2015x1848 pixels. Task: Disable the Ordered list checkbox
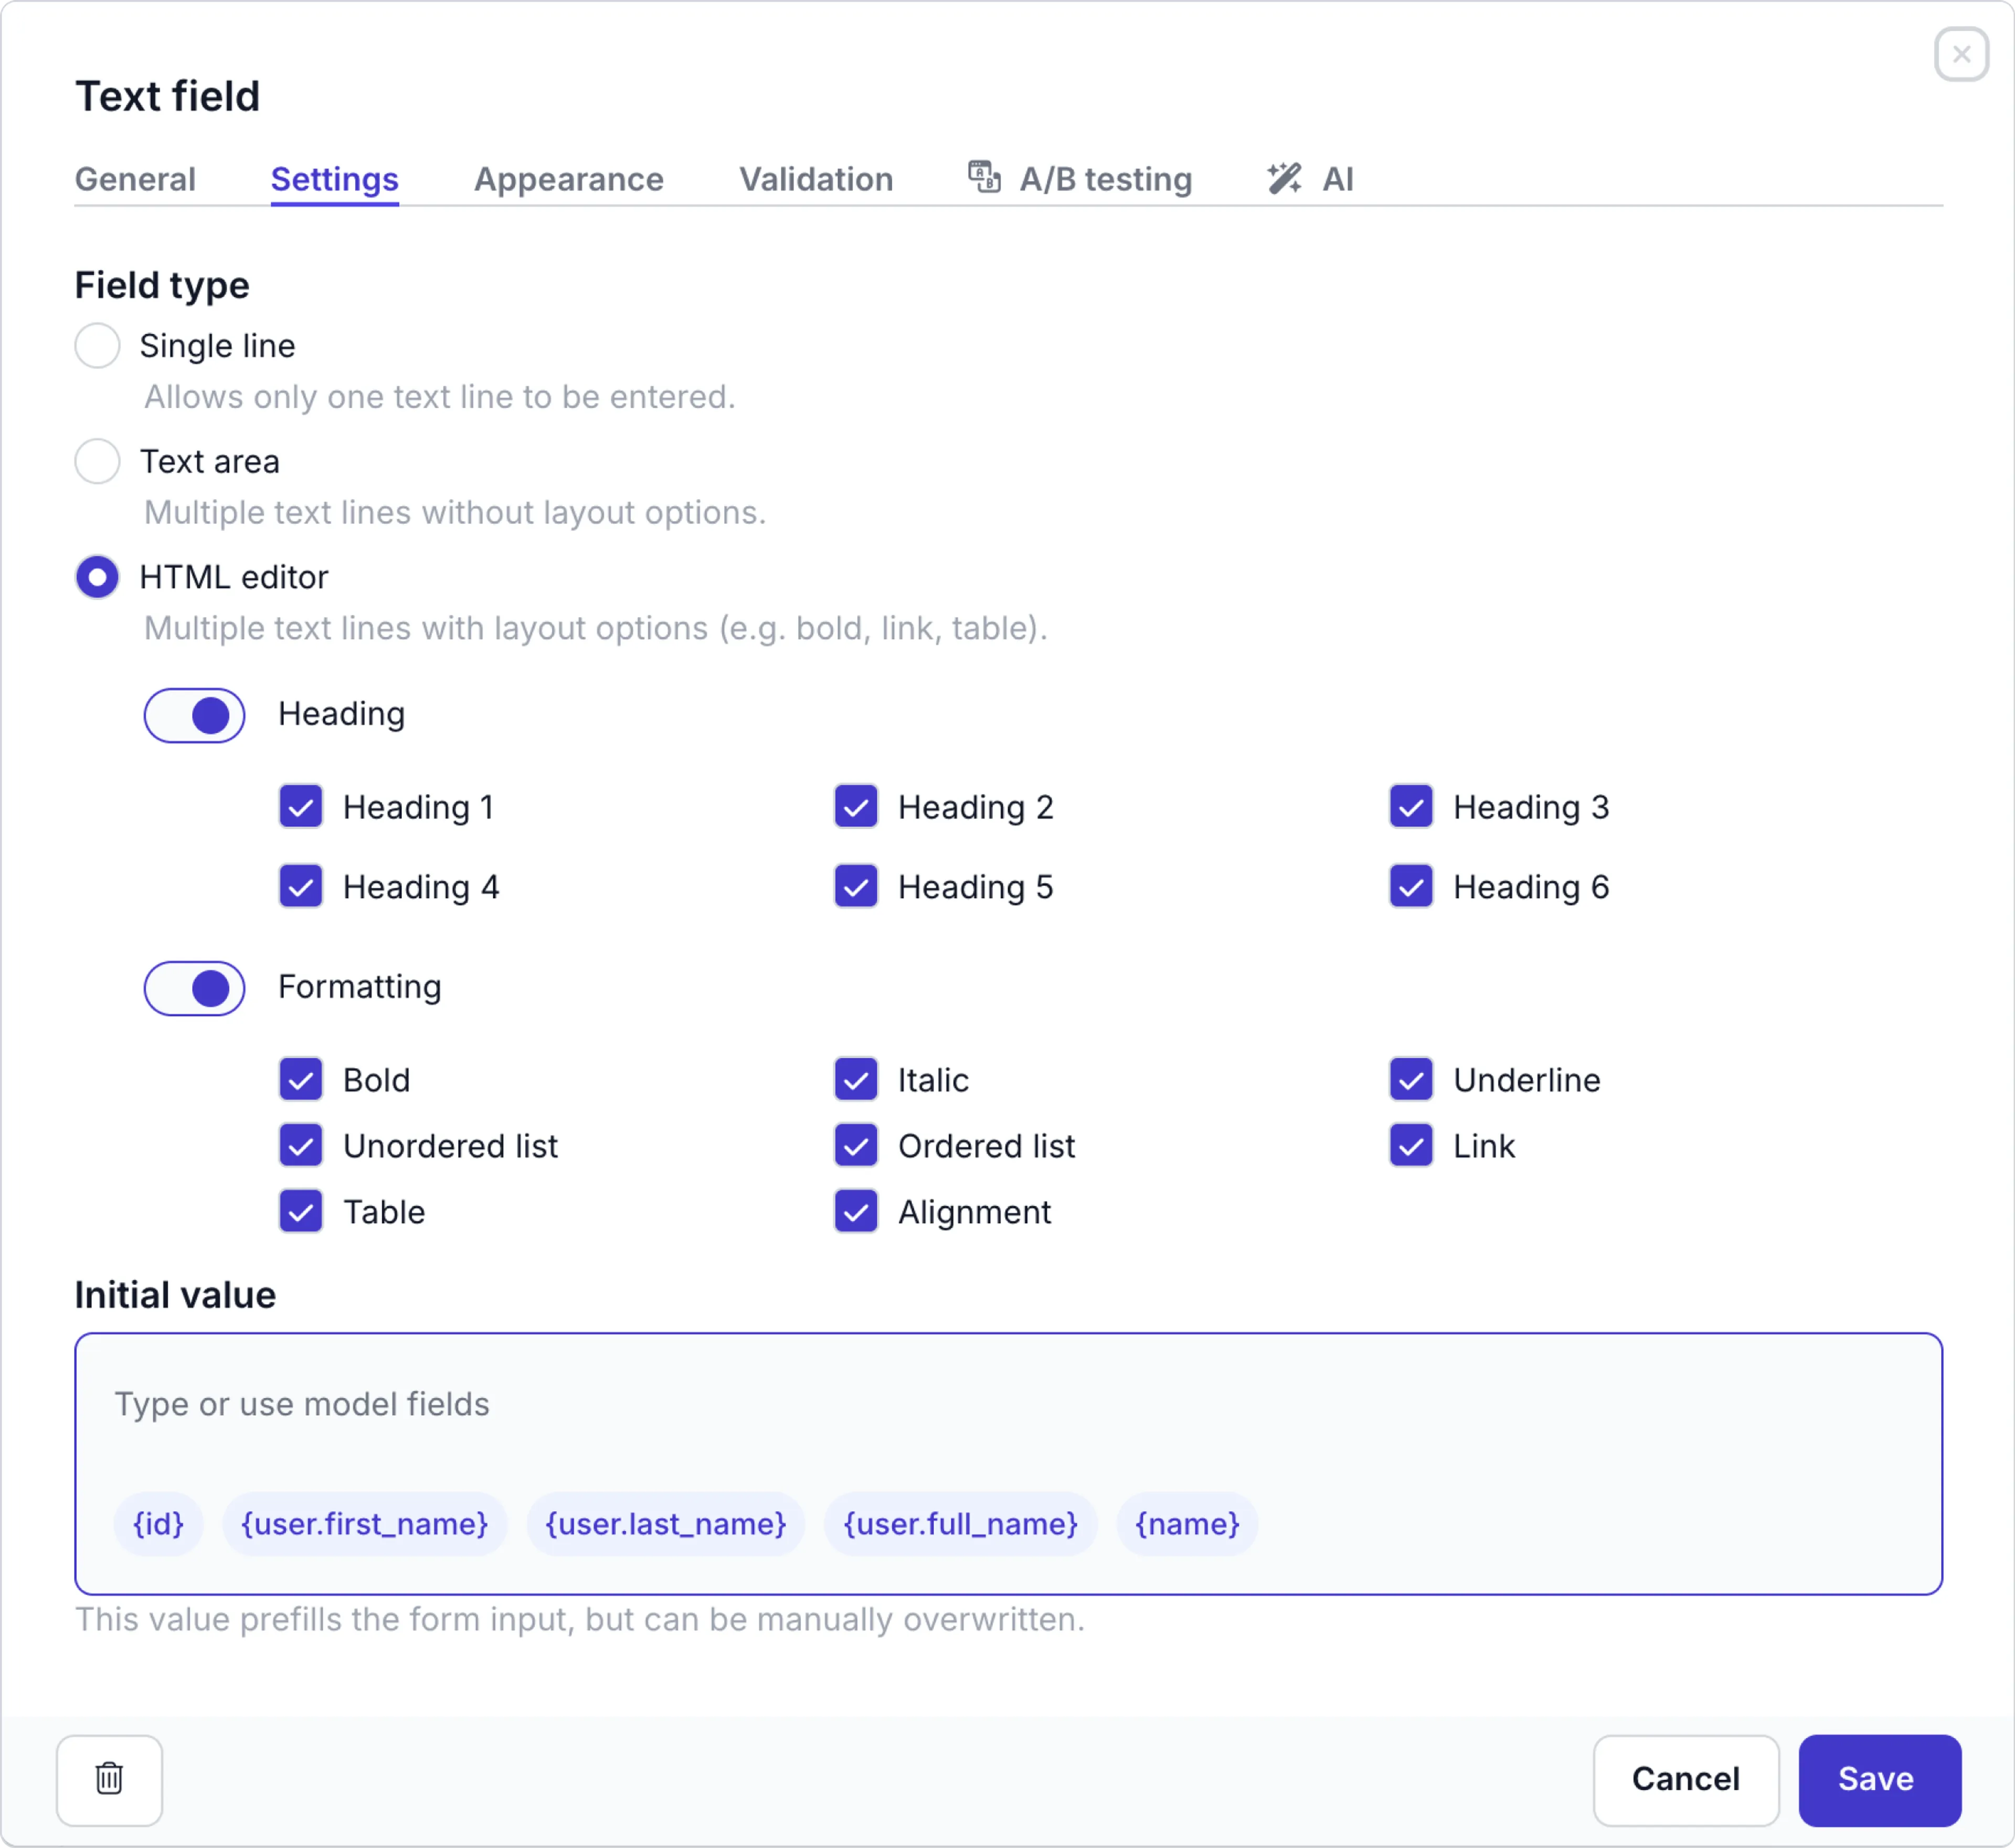(856, 1146)
